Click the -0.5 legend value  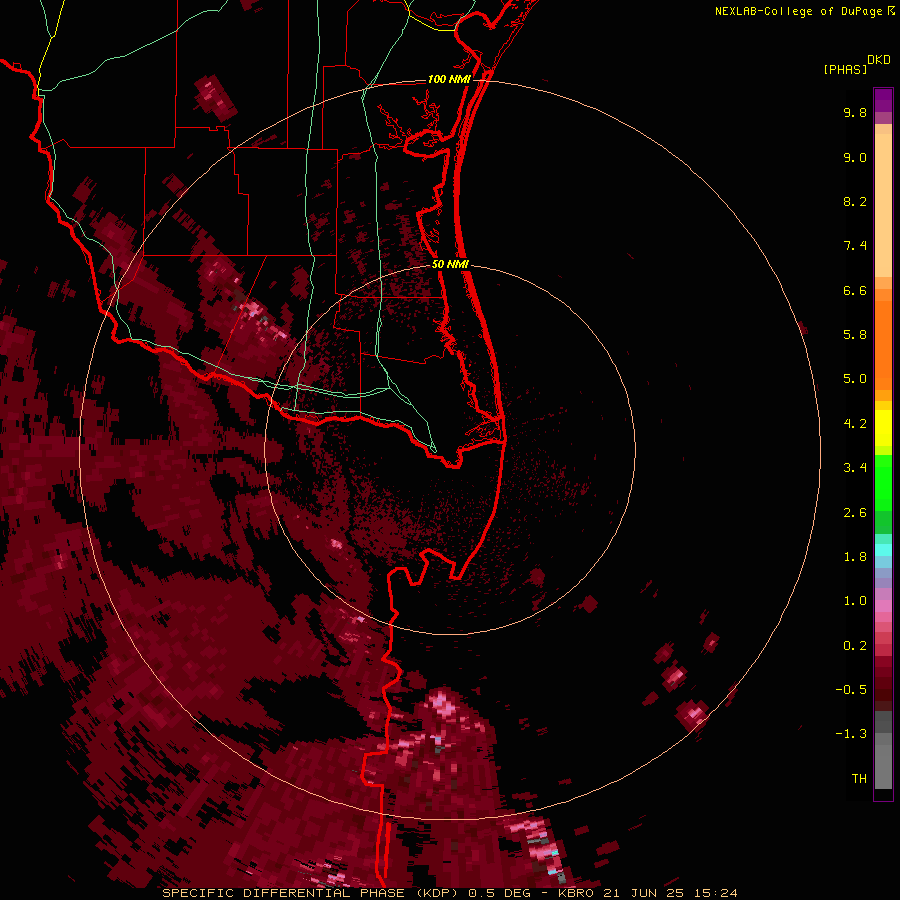[x=851, y=690]
